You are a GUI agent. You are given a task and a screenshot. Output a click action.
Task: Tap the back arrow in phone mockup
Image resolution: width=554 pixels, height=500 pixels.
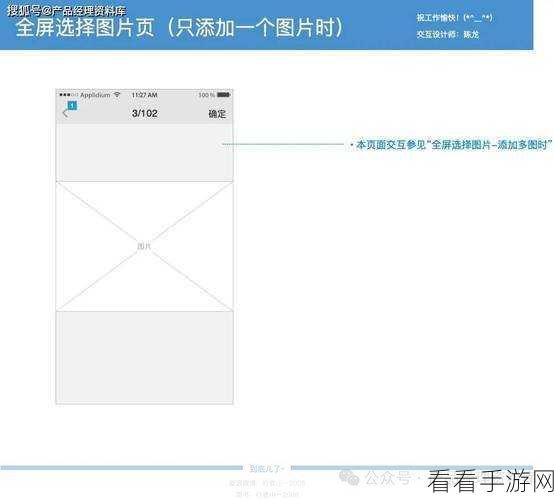[65, 113]
